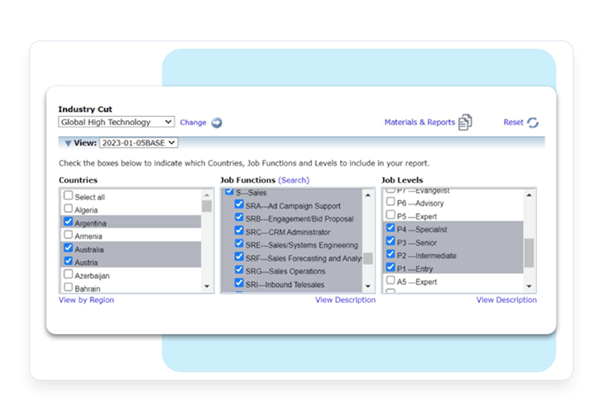This screenshot has width=599, height=399.
Task: Open the Industry Cut dropdown
Action: pos(117,122)
